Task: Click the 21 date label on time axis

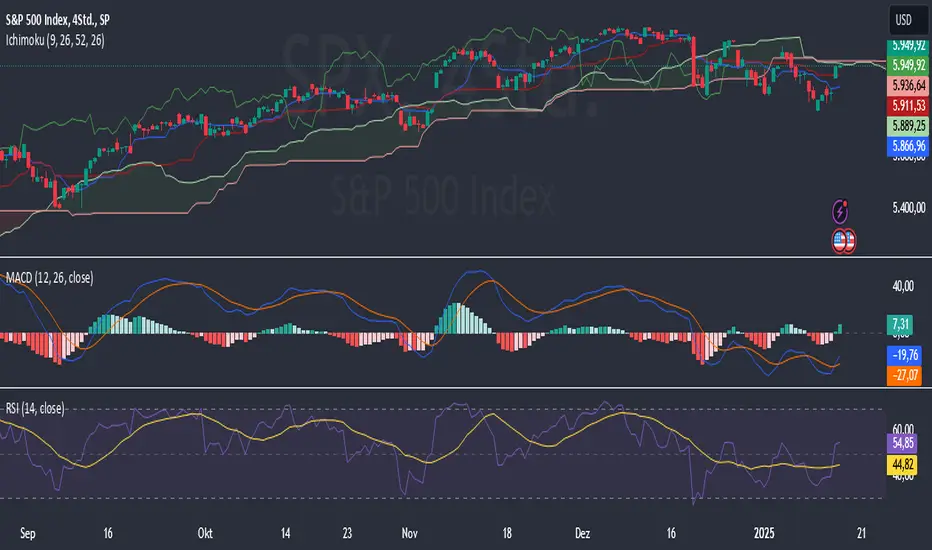Action: pyautogui.click(x=862, y=533)
